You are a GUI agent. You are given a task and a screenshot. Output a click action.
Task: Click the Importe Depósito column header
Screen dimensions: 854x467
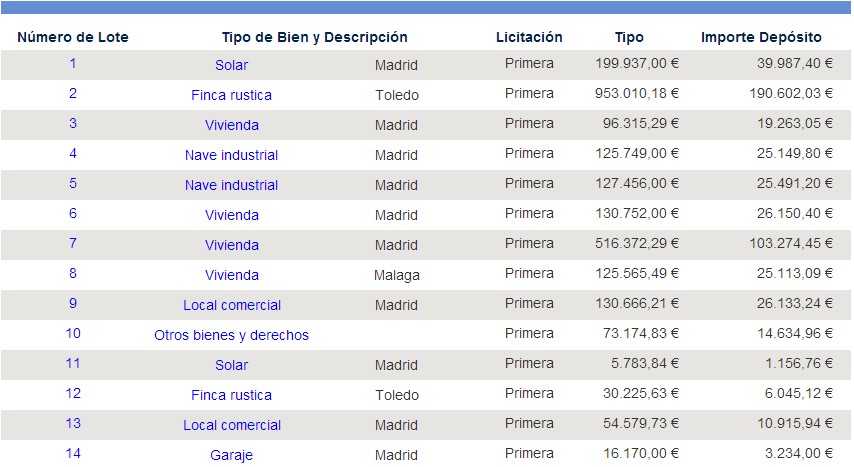click(x=761, y=37)
